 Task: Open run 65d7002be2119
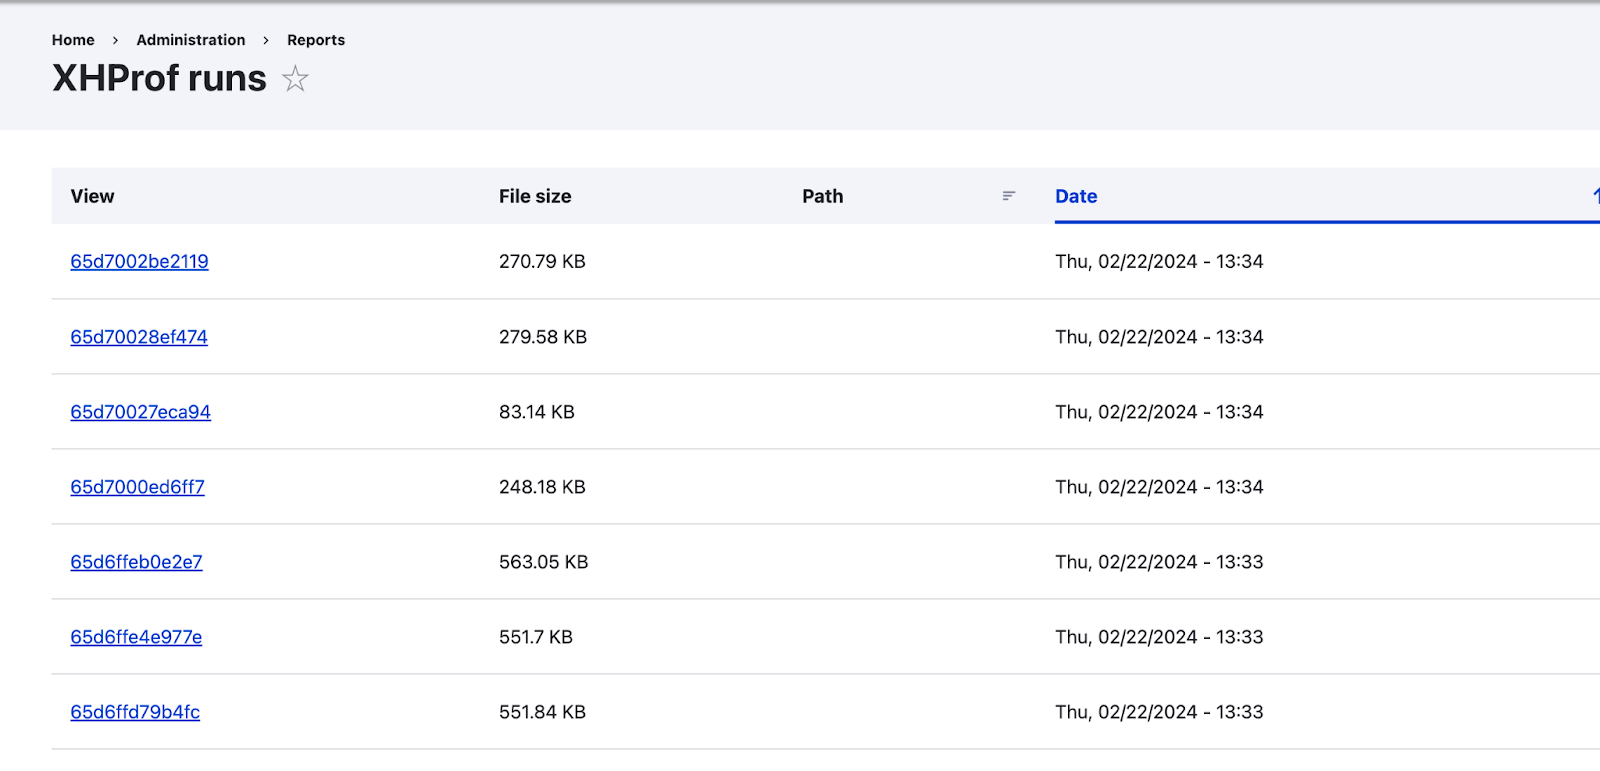coord(139,261)
